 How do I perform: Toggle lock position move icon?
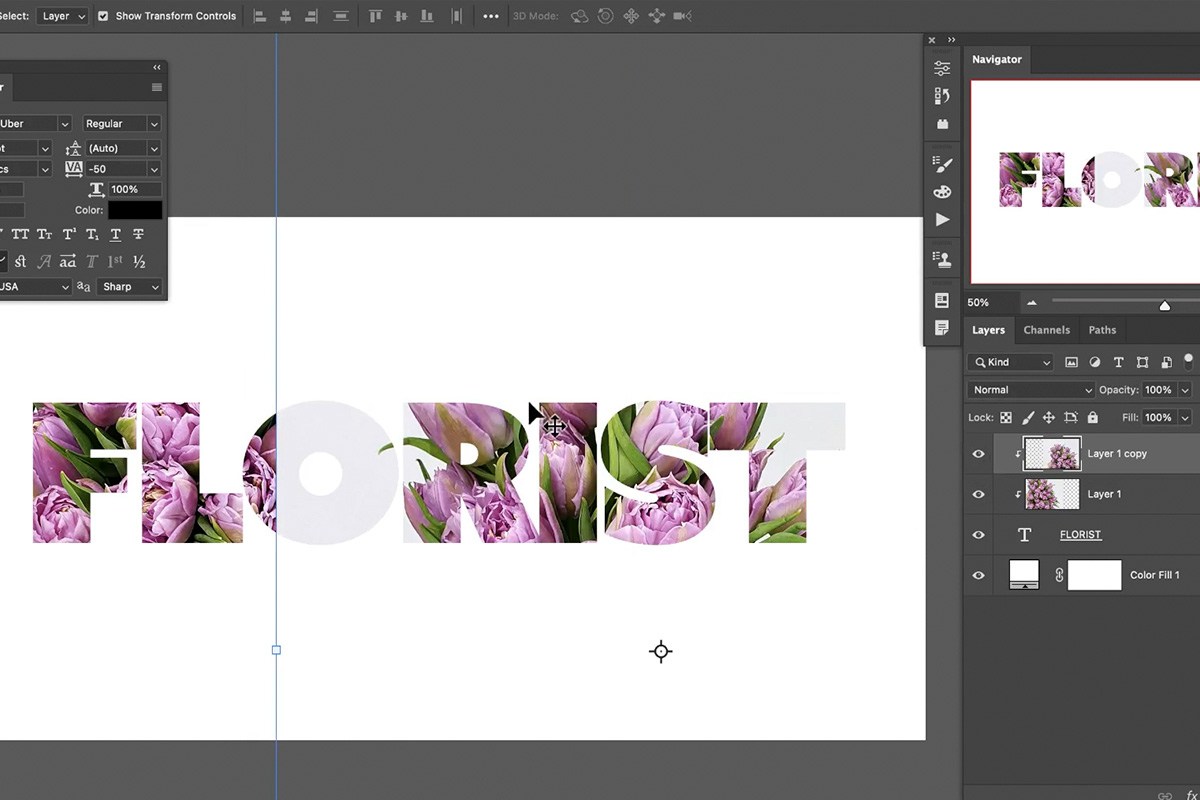click(x=1049, y=417)
